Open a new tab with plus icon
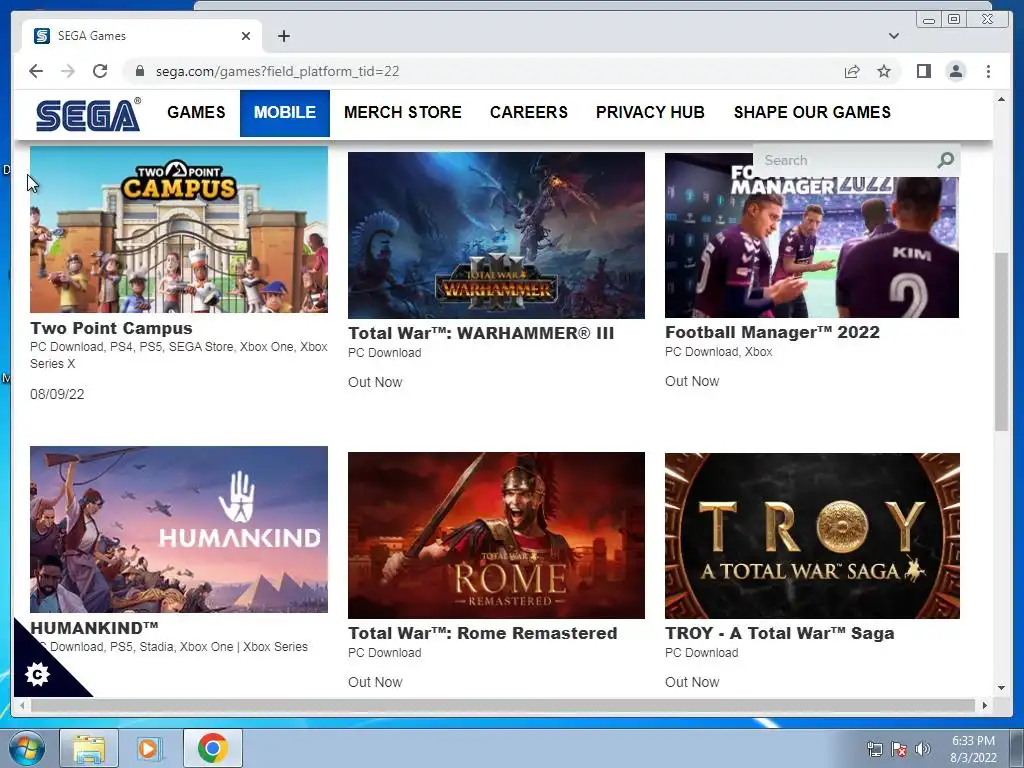 pos(283,36)
